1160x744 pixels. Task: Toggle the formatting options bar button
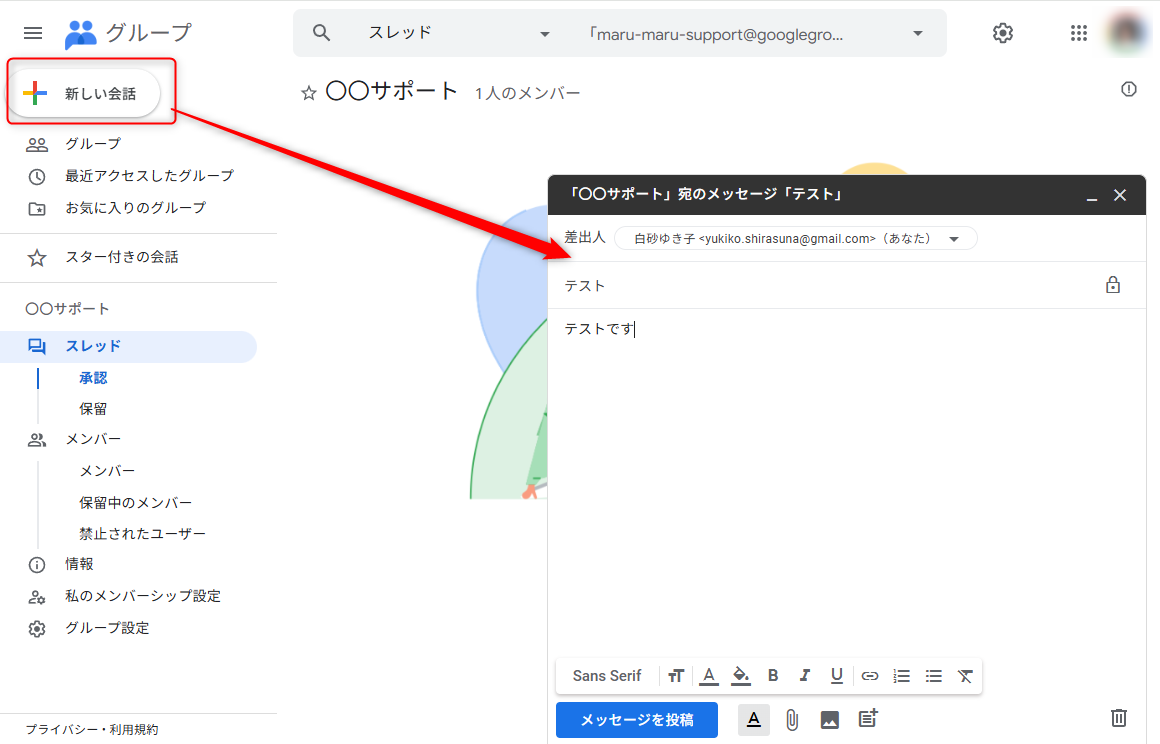755,719
